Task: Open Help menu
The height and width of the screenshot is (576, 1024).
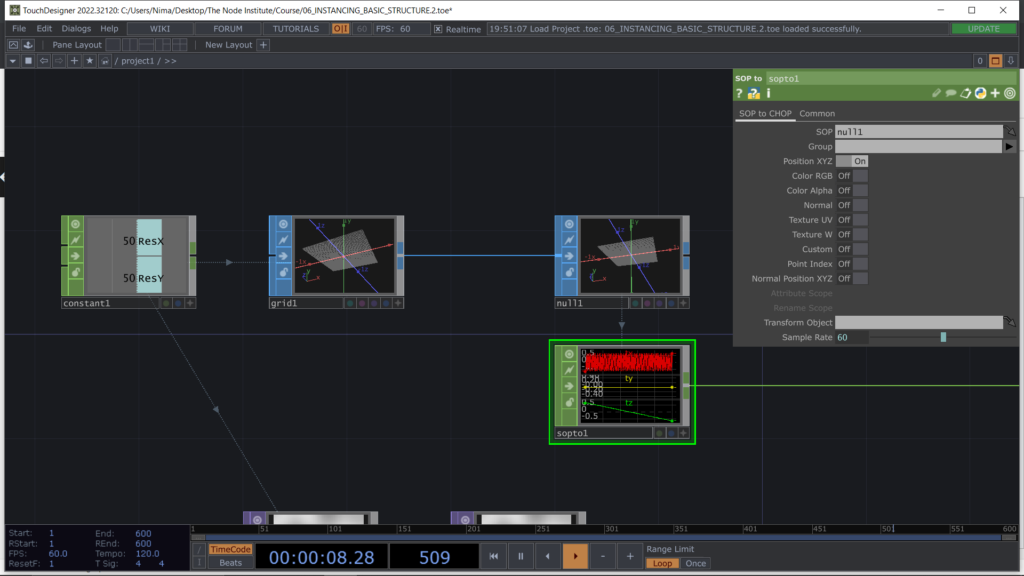Action: tap(109, 29)
